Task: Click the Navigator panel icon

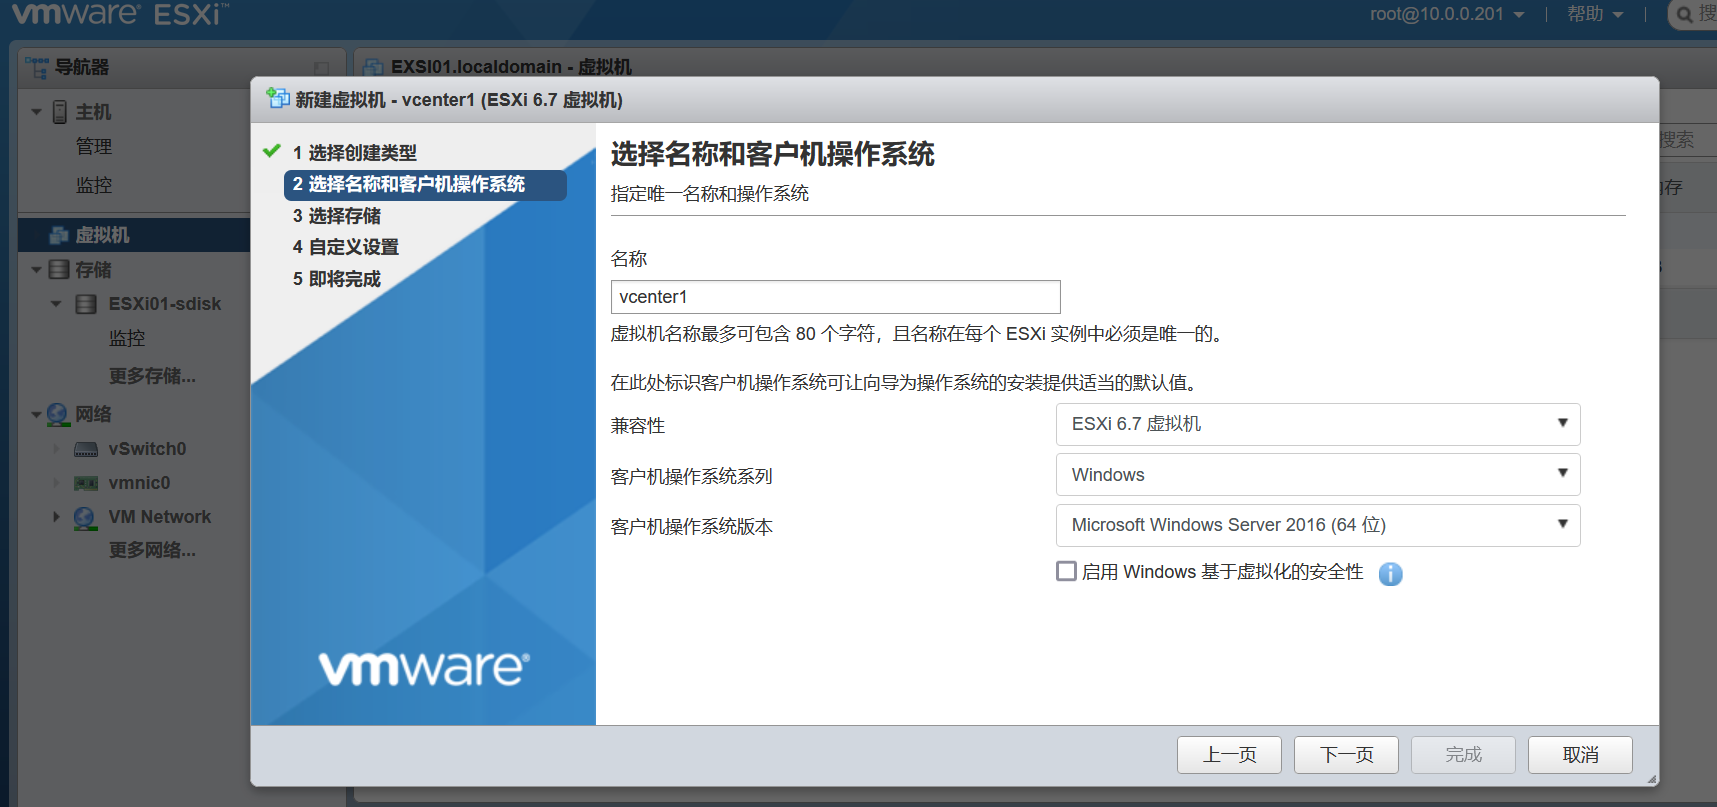Action: (37, 67)
